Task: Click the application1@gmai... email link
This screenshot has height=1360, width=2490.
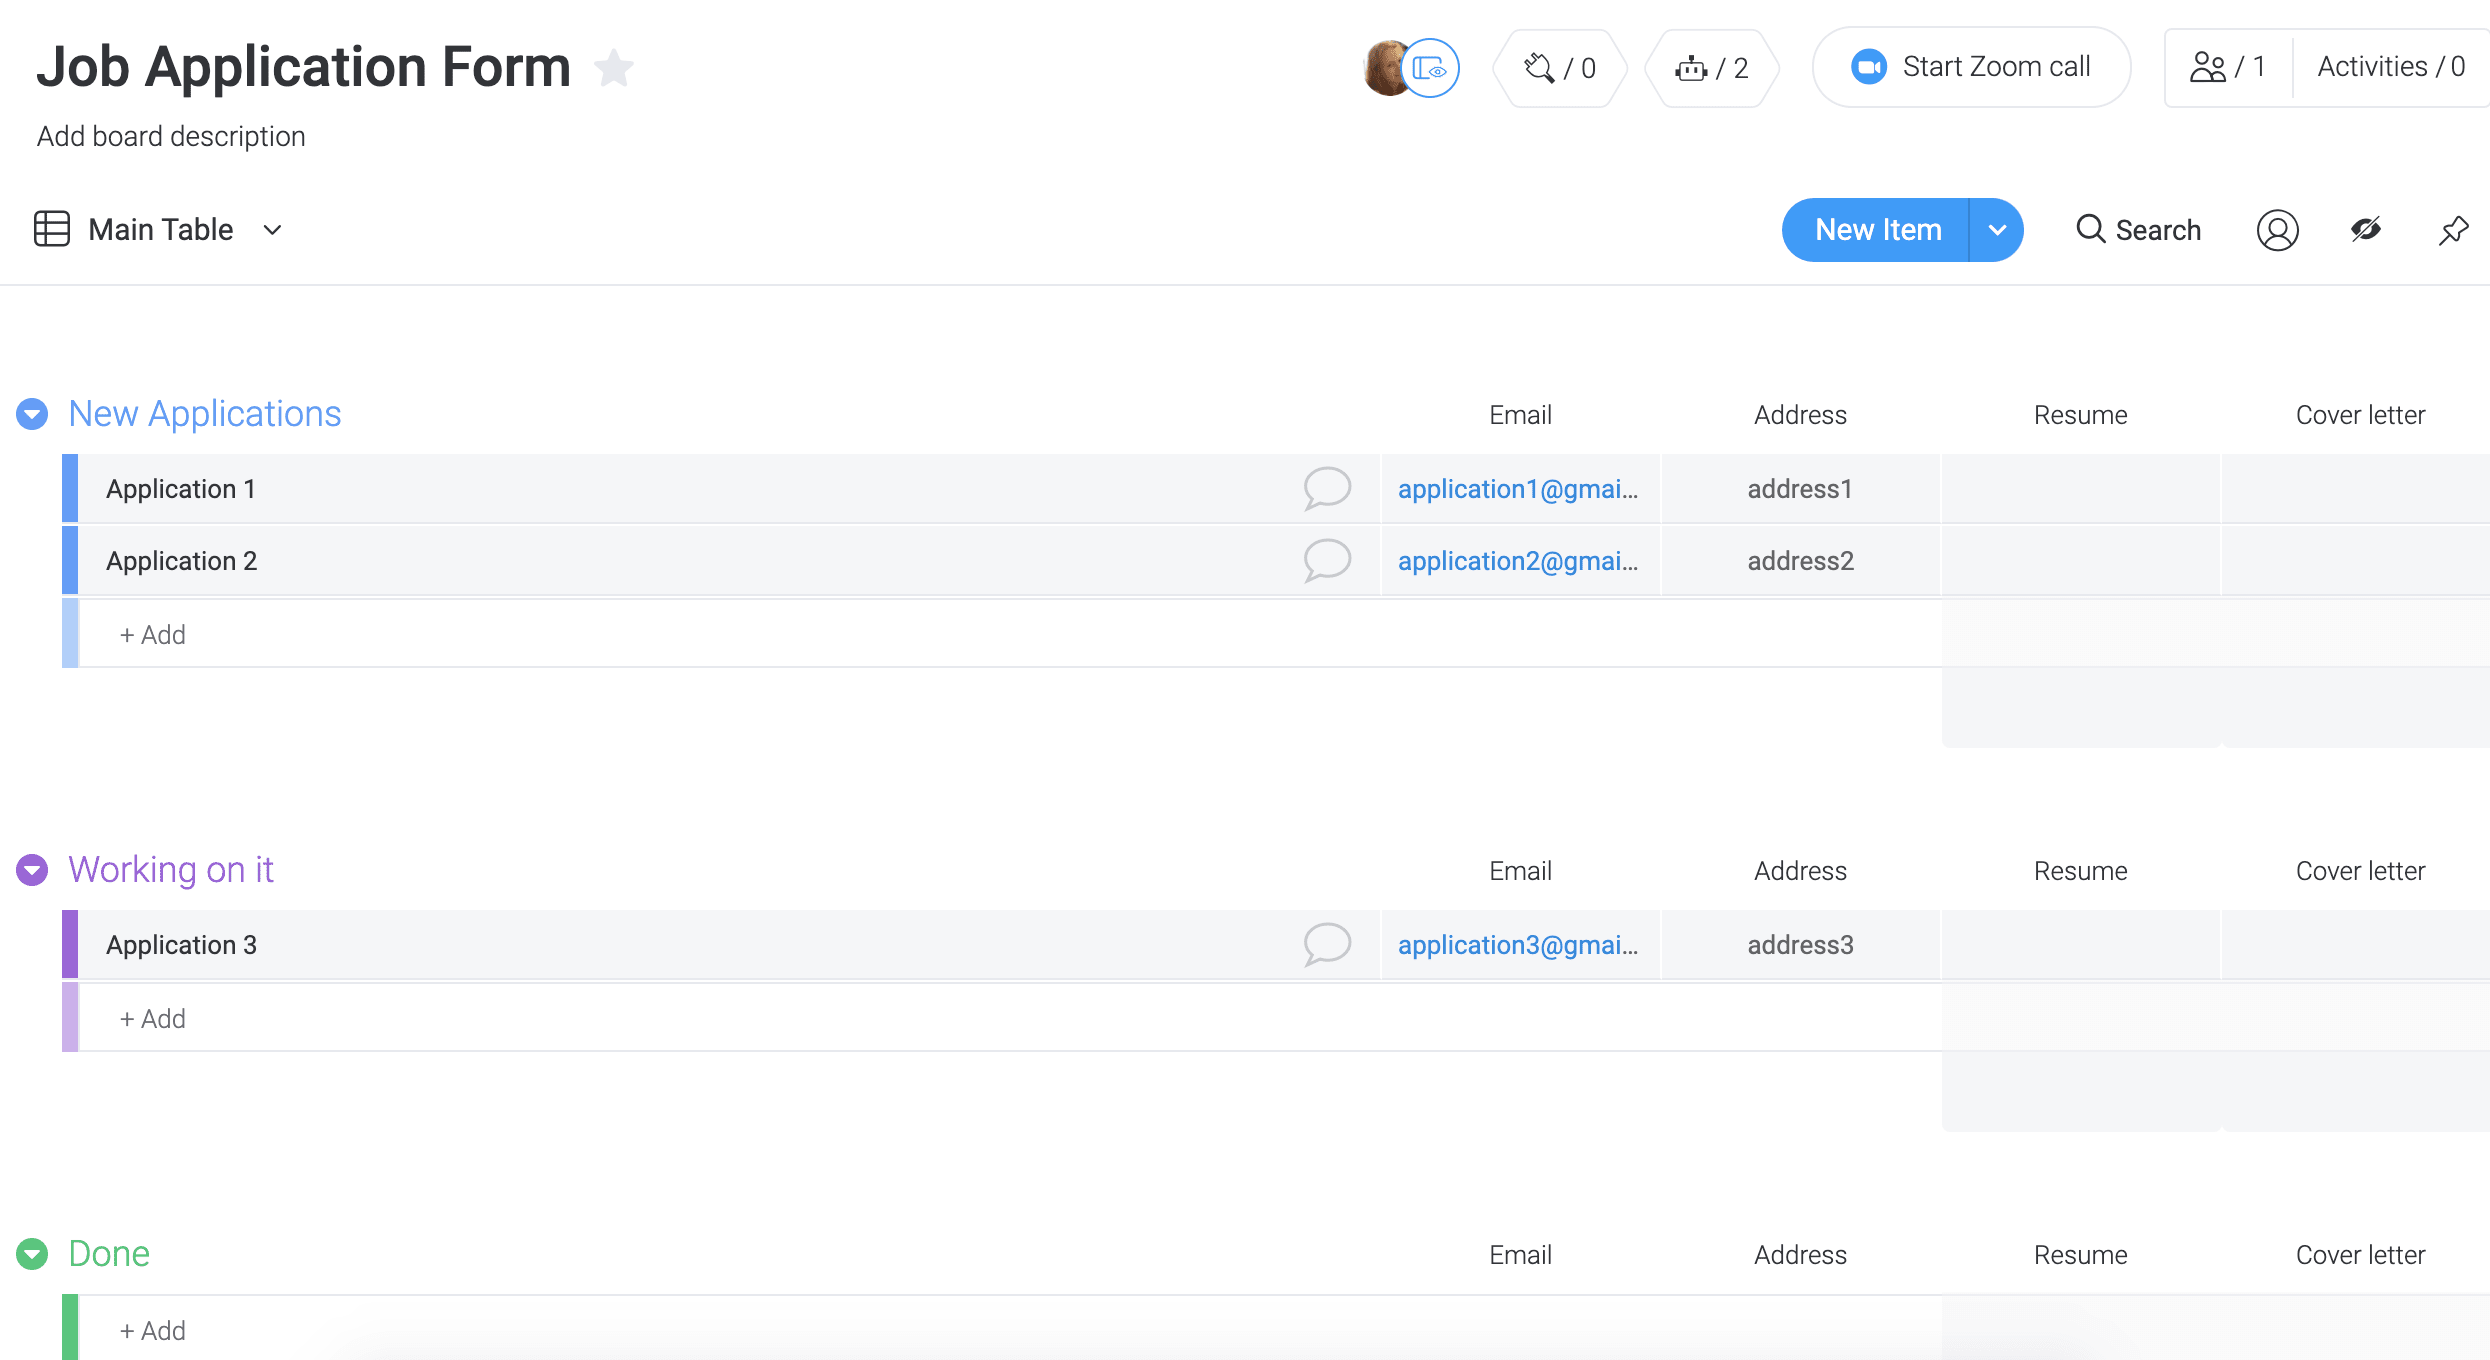Action: click(x=1518, y=489)
